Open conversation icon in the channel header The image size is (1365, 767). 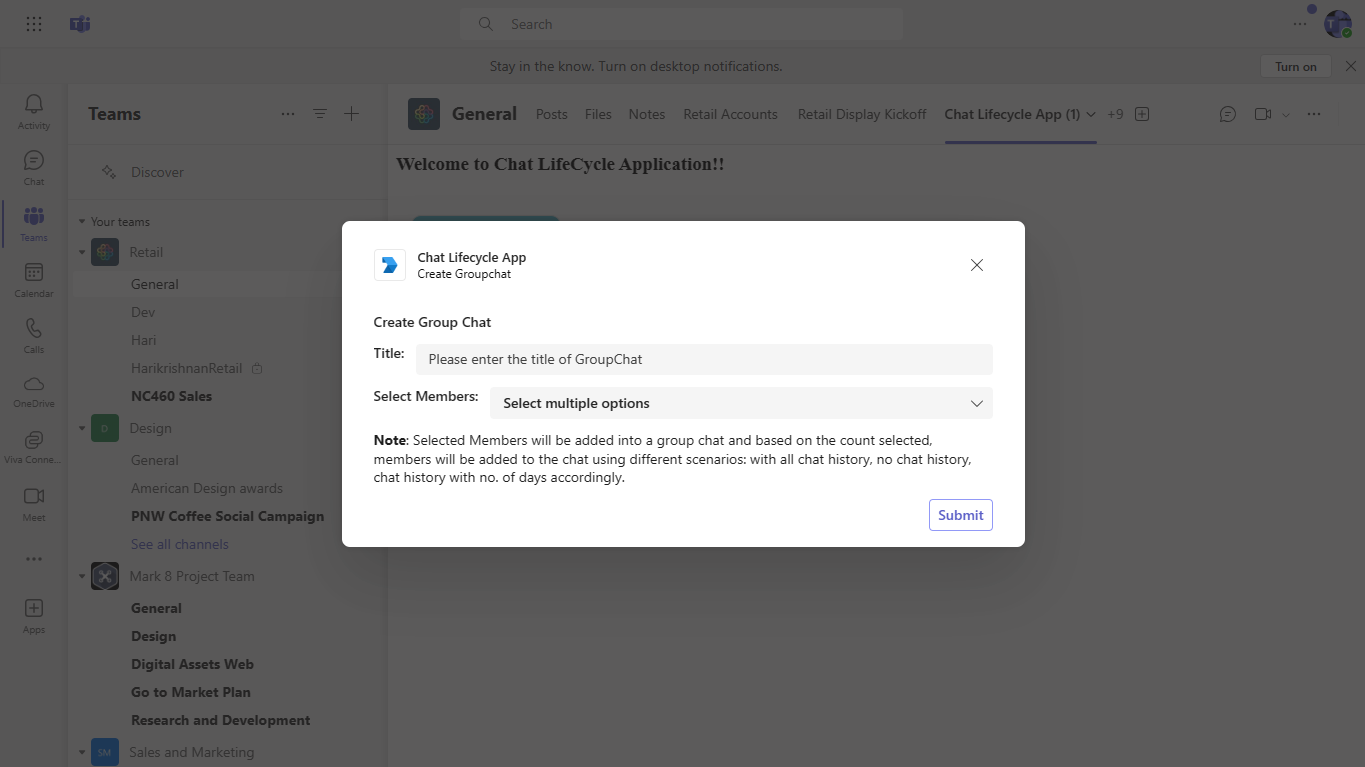pyautogui.click(x=1228, y=114)
